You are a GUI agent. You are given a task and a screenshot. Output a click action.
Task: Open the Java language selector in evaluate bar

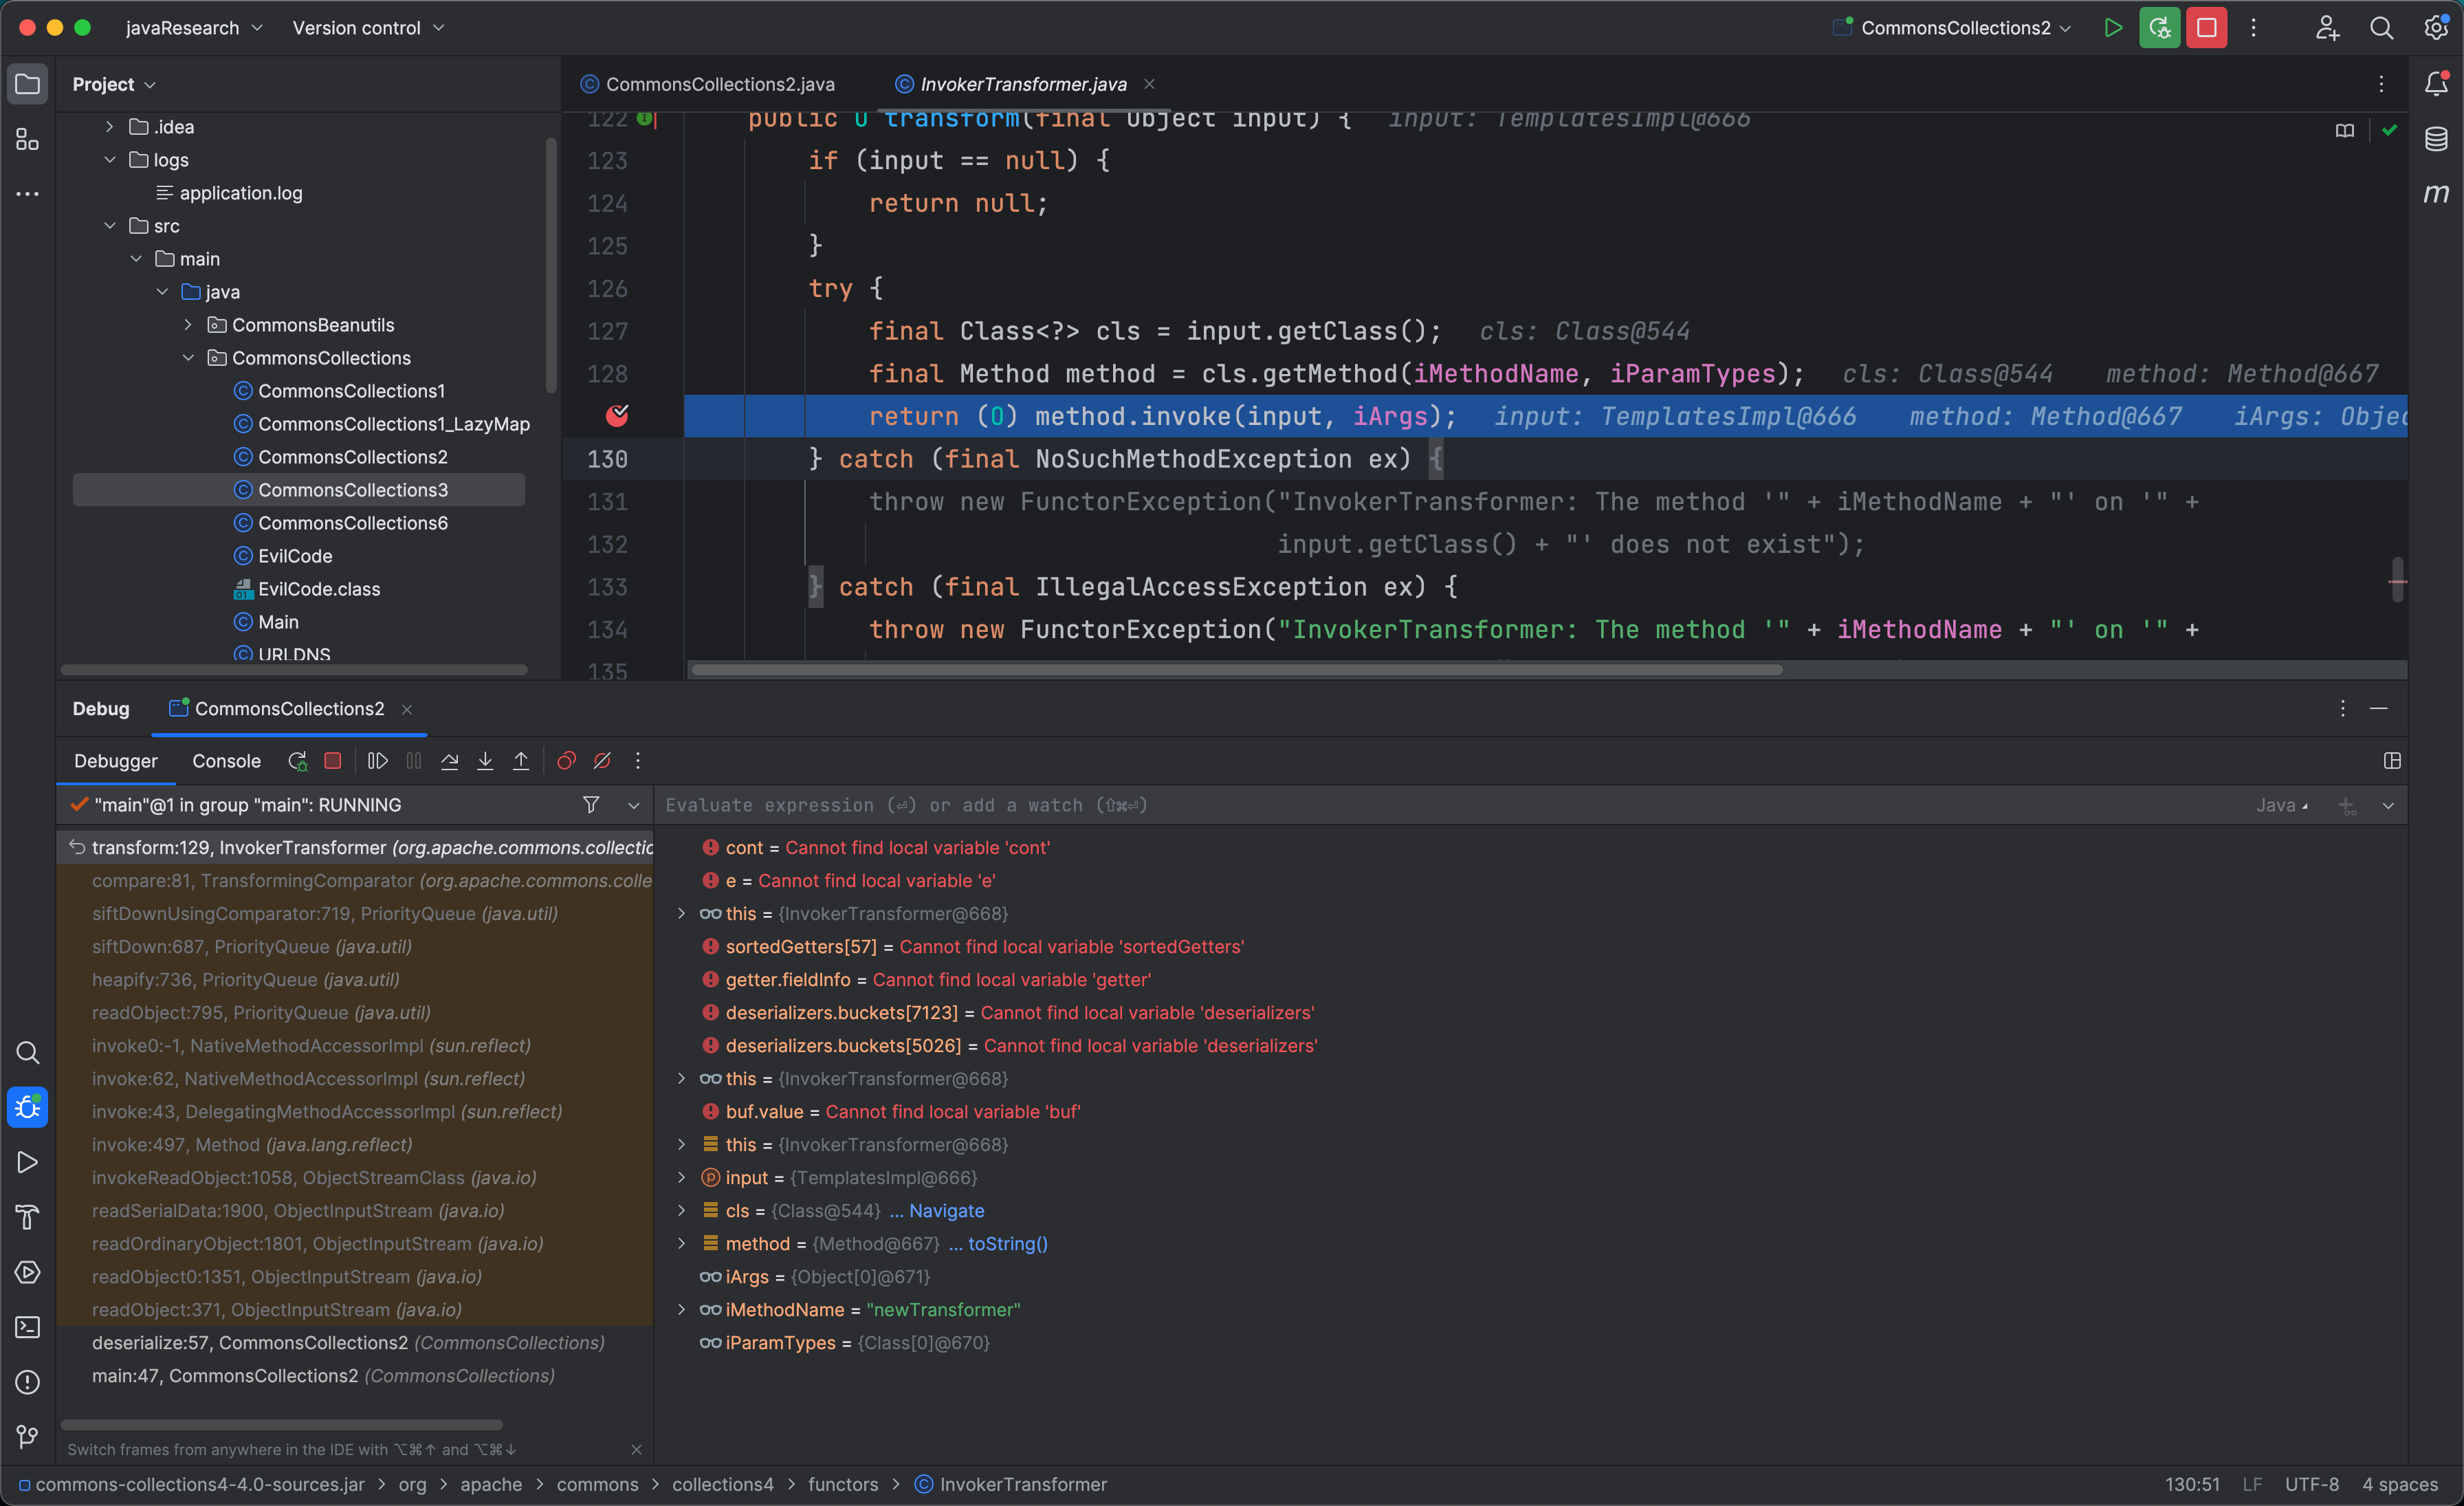tap(2282, 805)
